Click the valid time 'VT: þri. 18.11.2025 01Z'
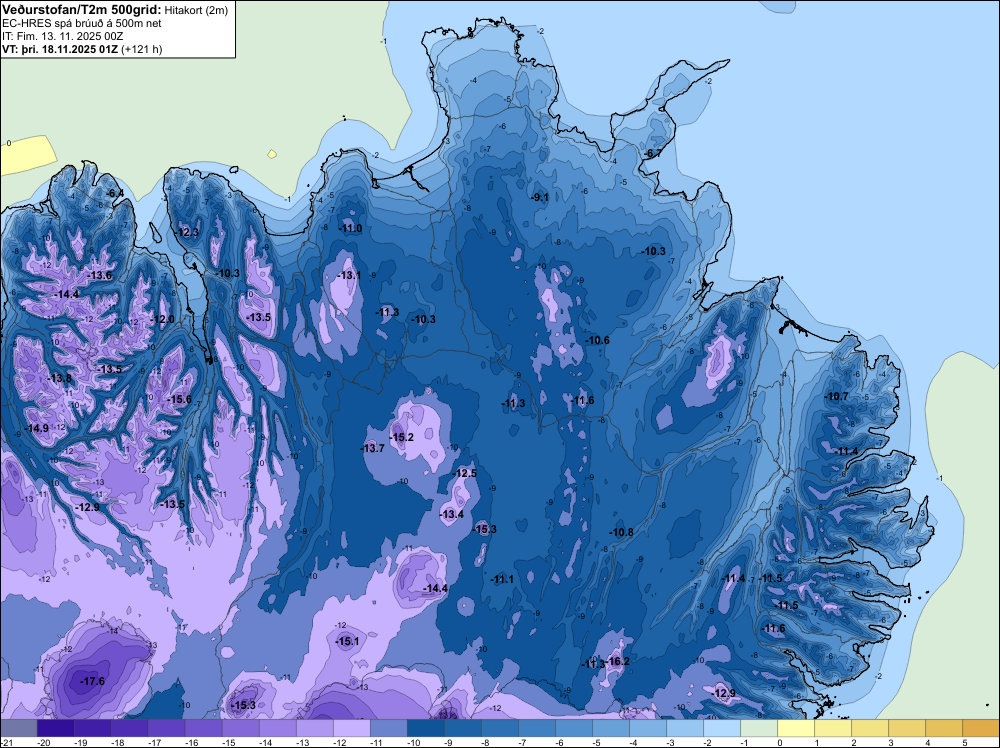Viewport: 1000px width, 748px height. pos(60,49)
